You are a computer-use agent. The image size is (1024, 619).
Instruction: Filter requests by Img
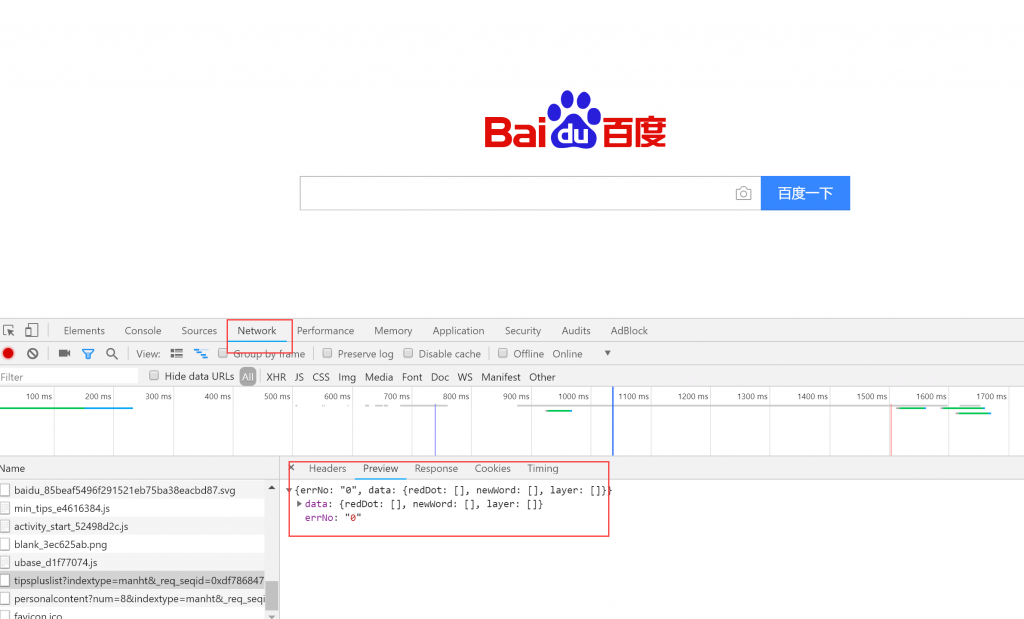click(347, 377)
